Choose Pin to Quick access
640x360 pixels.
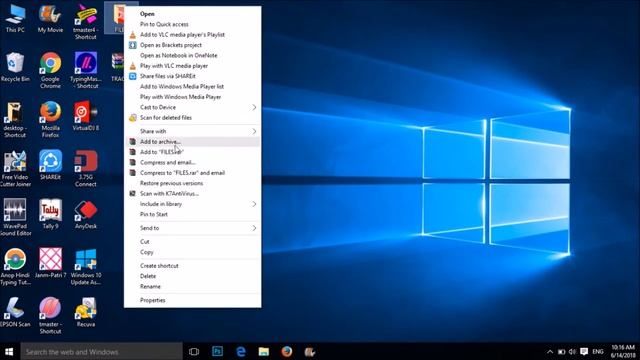(193, 24)
